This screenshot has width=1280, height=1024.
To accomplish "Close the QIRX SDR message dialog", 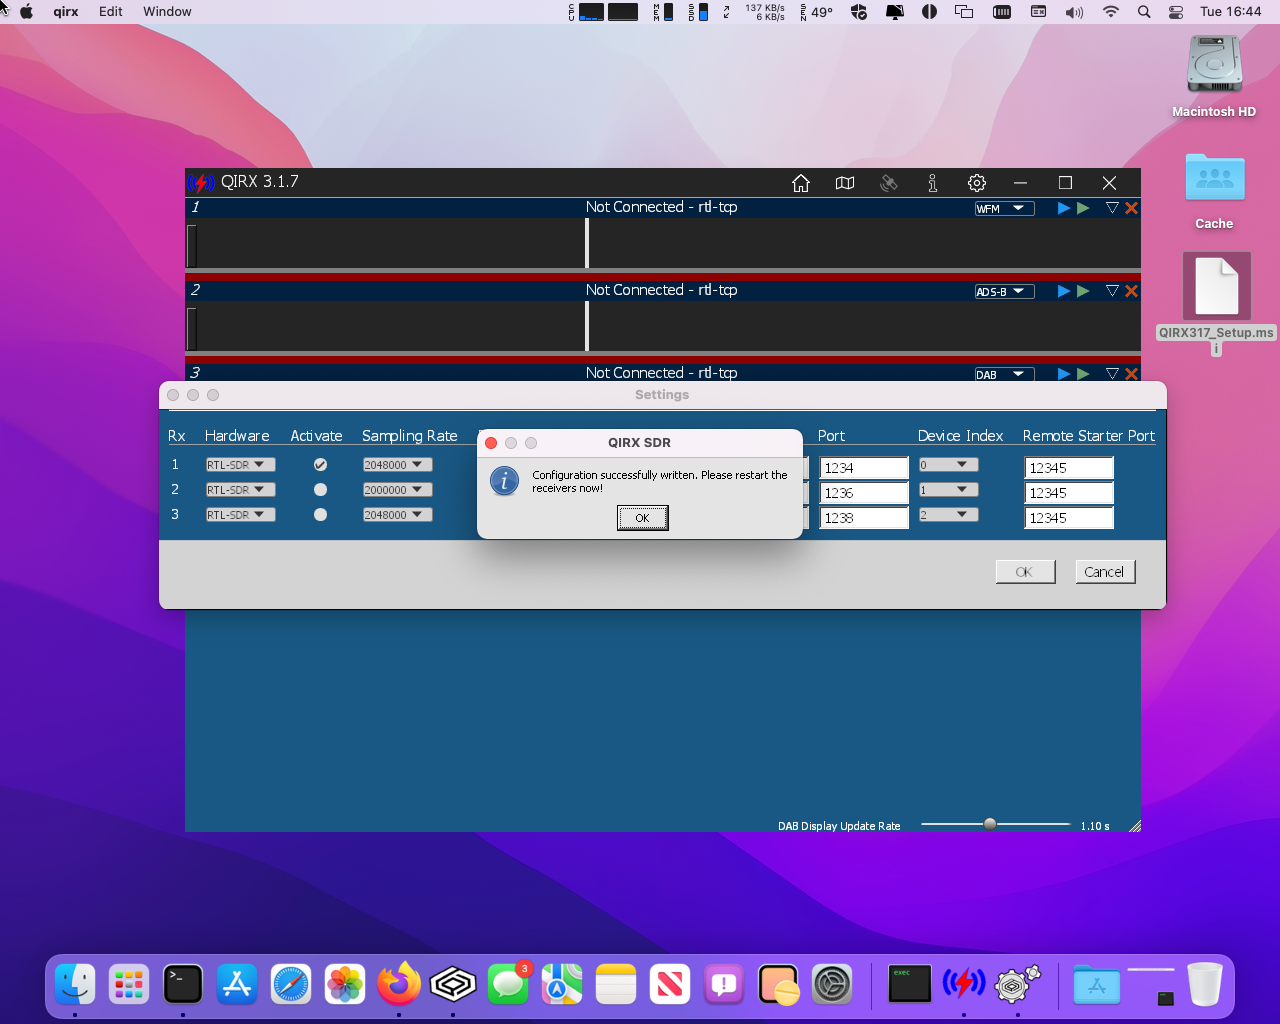I will (x=491, y=443).
